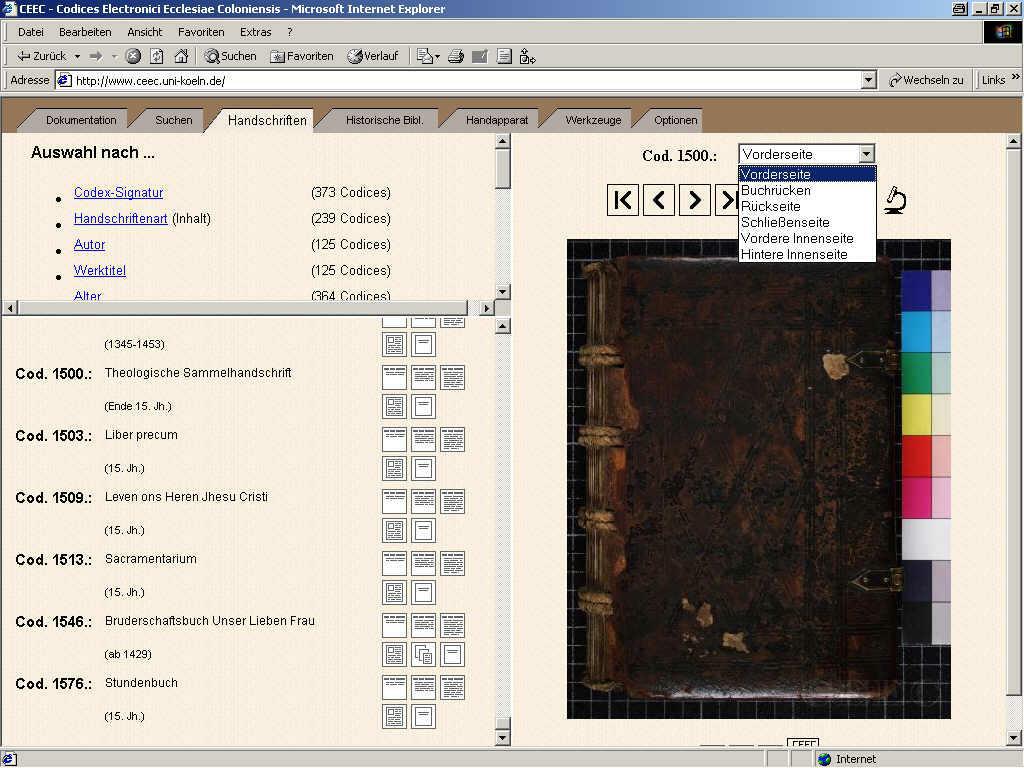Select Rückseite from the dropdown list
This screenshot has height=768, width=1024.
807,206
